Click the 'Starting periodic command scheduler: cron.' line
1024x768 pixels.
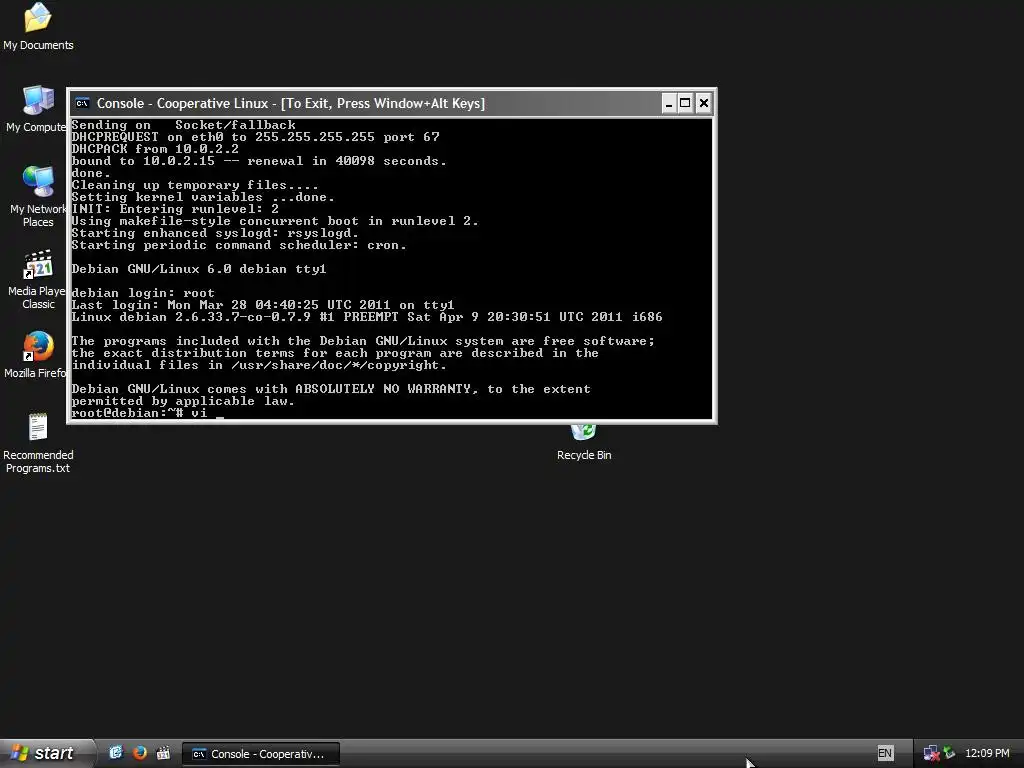[x=239, y=245]
